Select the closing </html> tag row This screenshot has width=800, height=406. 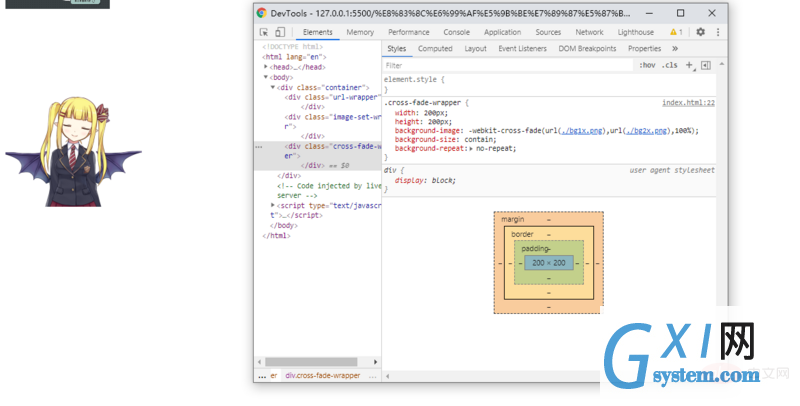click(x=276, y=236)
